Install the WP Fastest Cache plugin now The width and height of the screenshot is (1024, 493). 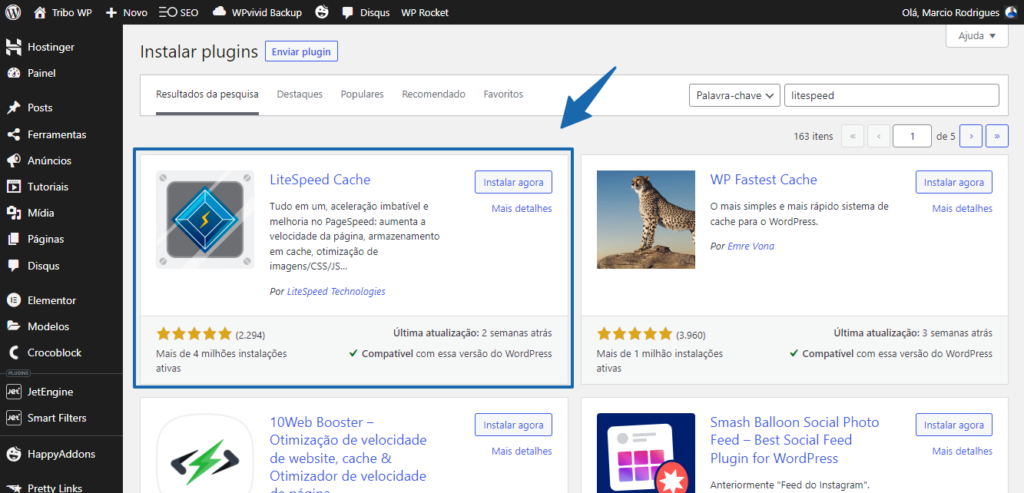(954, 182)
